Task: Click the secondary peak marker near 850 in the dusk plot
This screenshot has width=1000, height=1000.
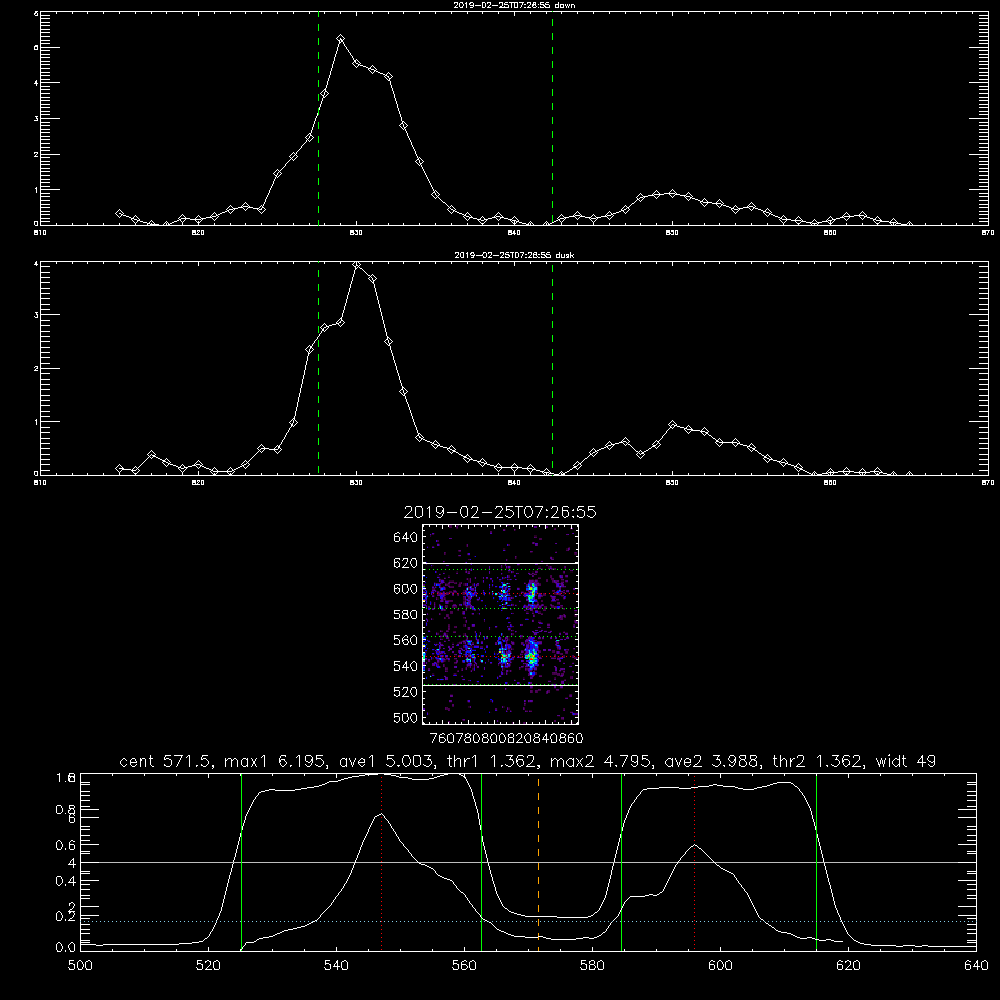Action: pos(672,425)
